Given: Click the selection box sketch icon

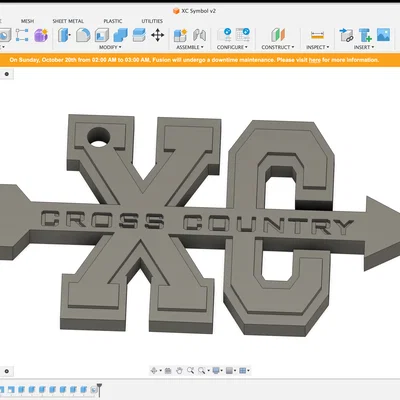Looking at the screenshot, I should pos(22,35).
